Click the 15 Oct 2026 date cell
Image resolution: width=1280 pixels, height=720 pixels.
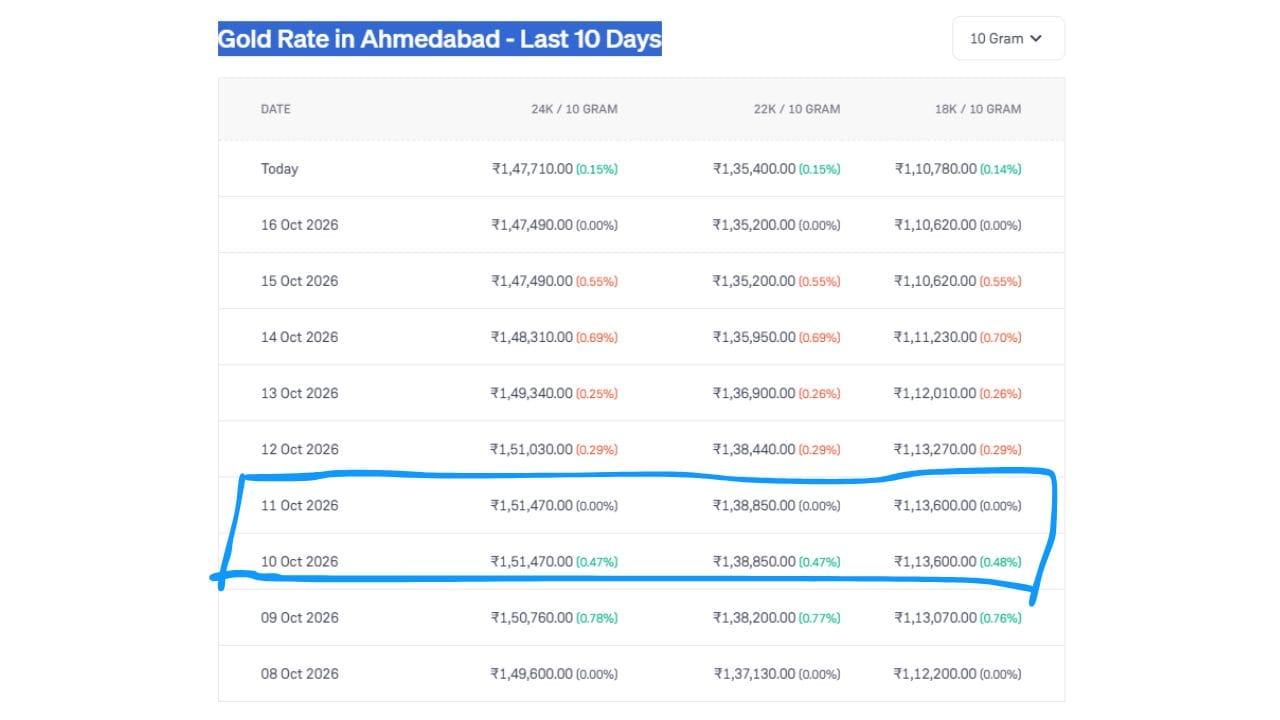(x=300, y=281)
